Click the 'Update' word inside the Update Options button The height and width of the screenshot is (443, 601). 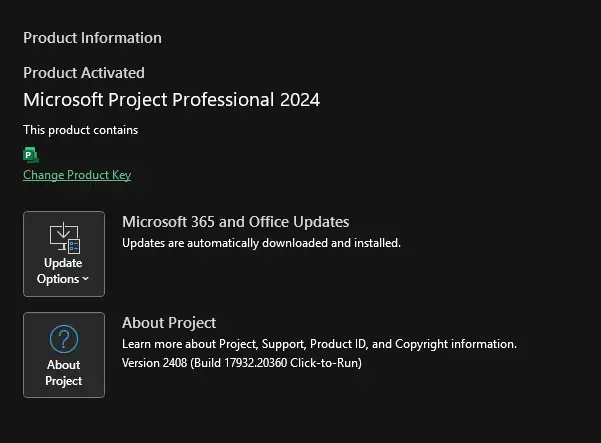(63, 263)
